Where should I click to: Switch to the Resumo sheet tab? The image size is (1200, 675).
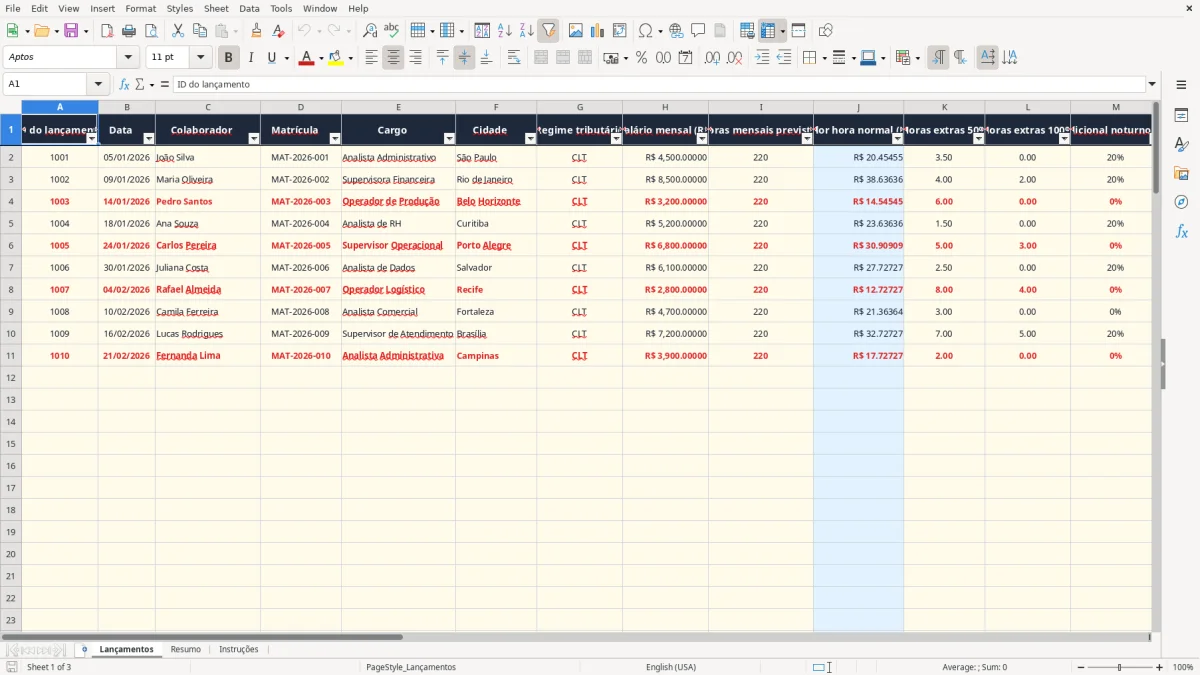(185, 650)
